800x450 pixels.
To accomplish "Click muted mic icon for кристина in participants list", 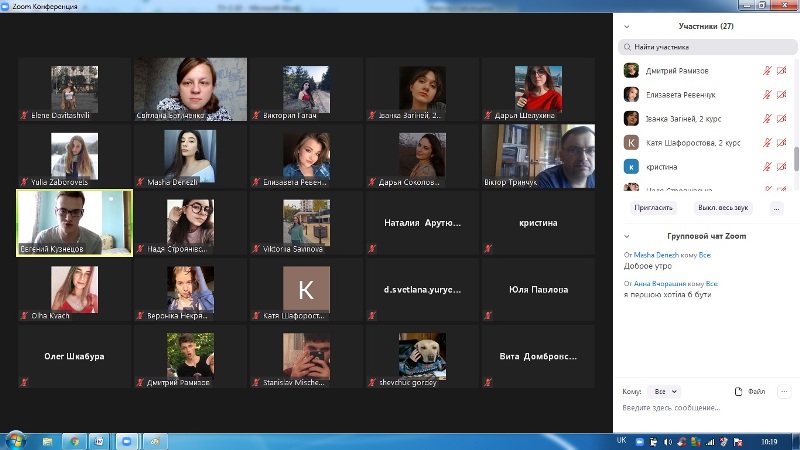I will 767,167.
